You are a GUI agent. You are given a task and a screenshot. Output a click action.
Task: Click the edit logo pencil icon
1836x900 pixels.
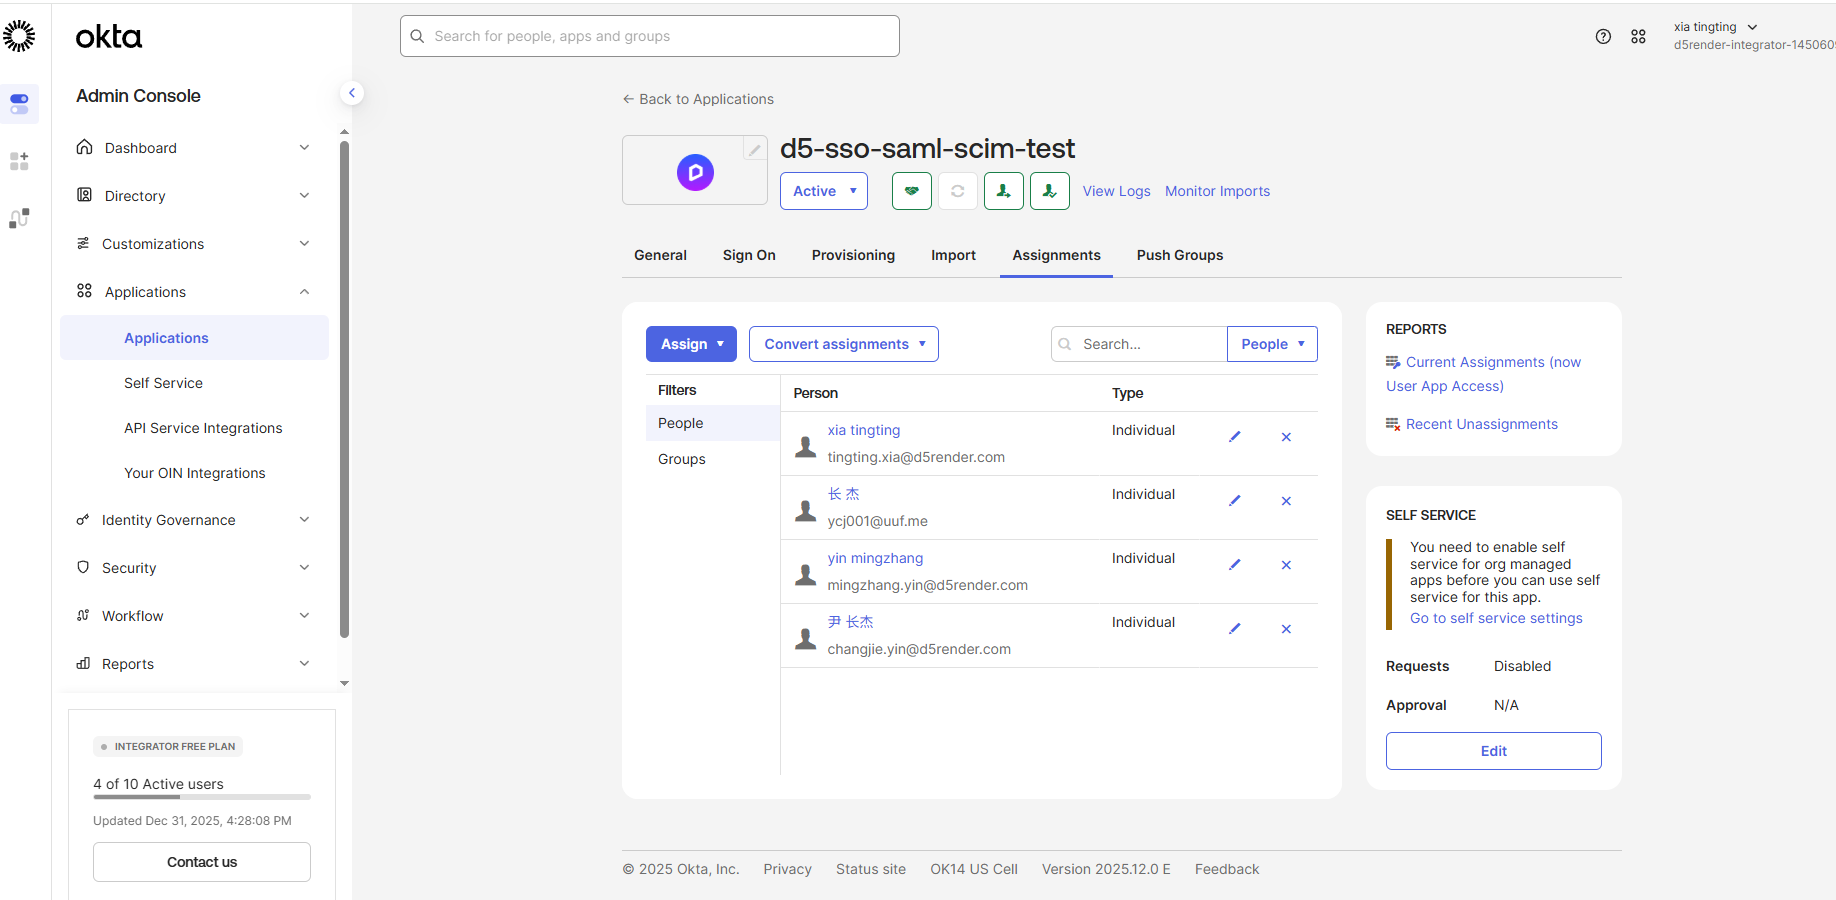pyautogui.click(x=754, y=150)
